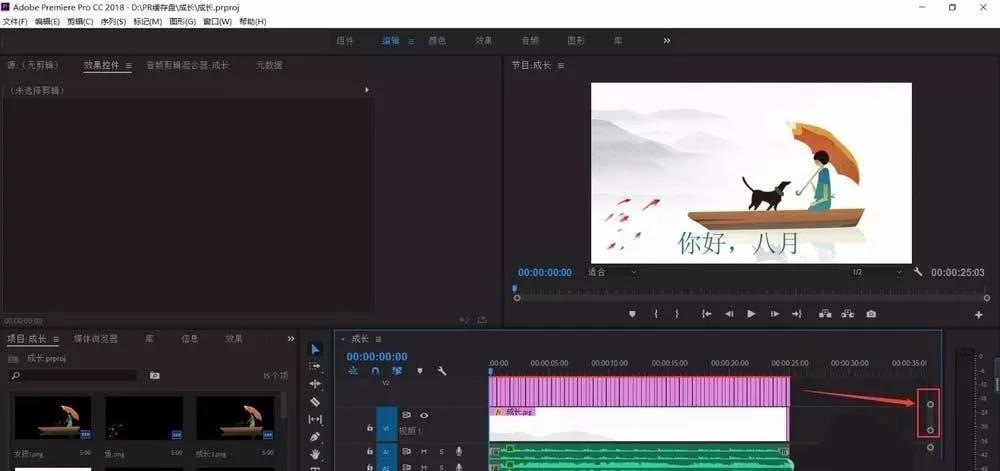Click the program monitor settings wrench

tap(918, 272)
